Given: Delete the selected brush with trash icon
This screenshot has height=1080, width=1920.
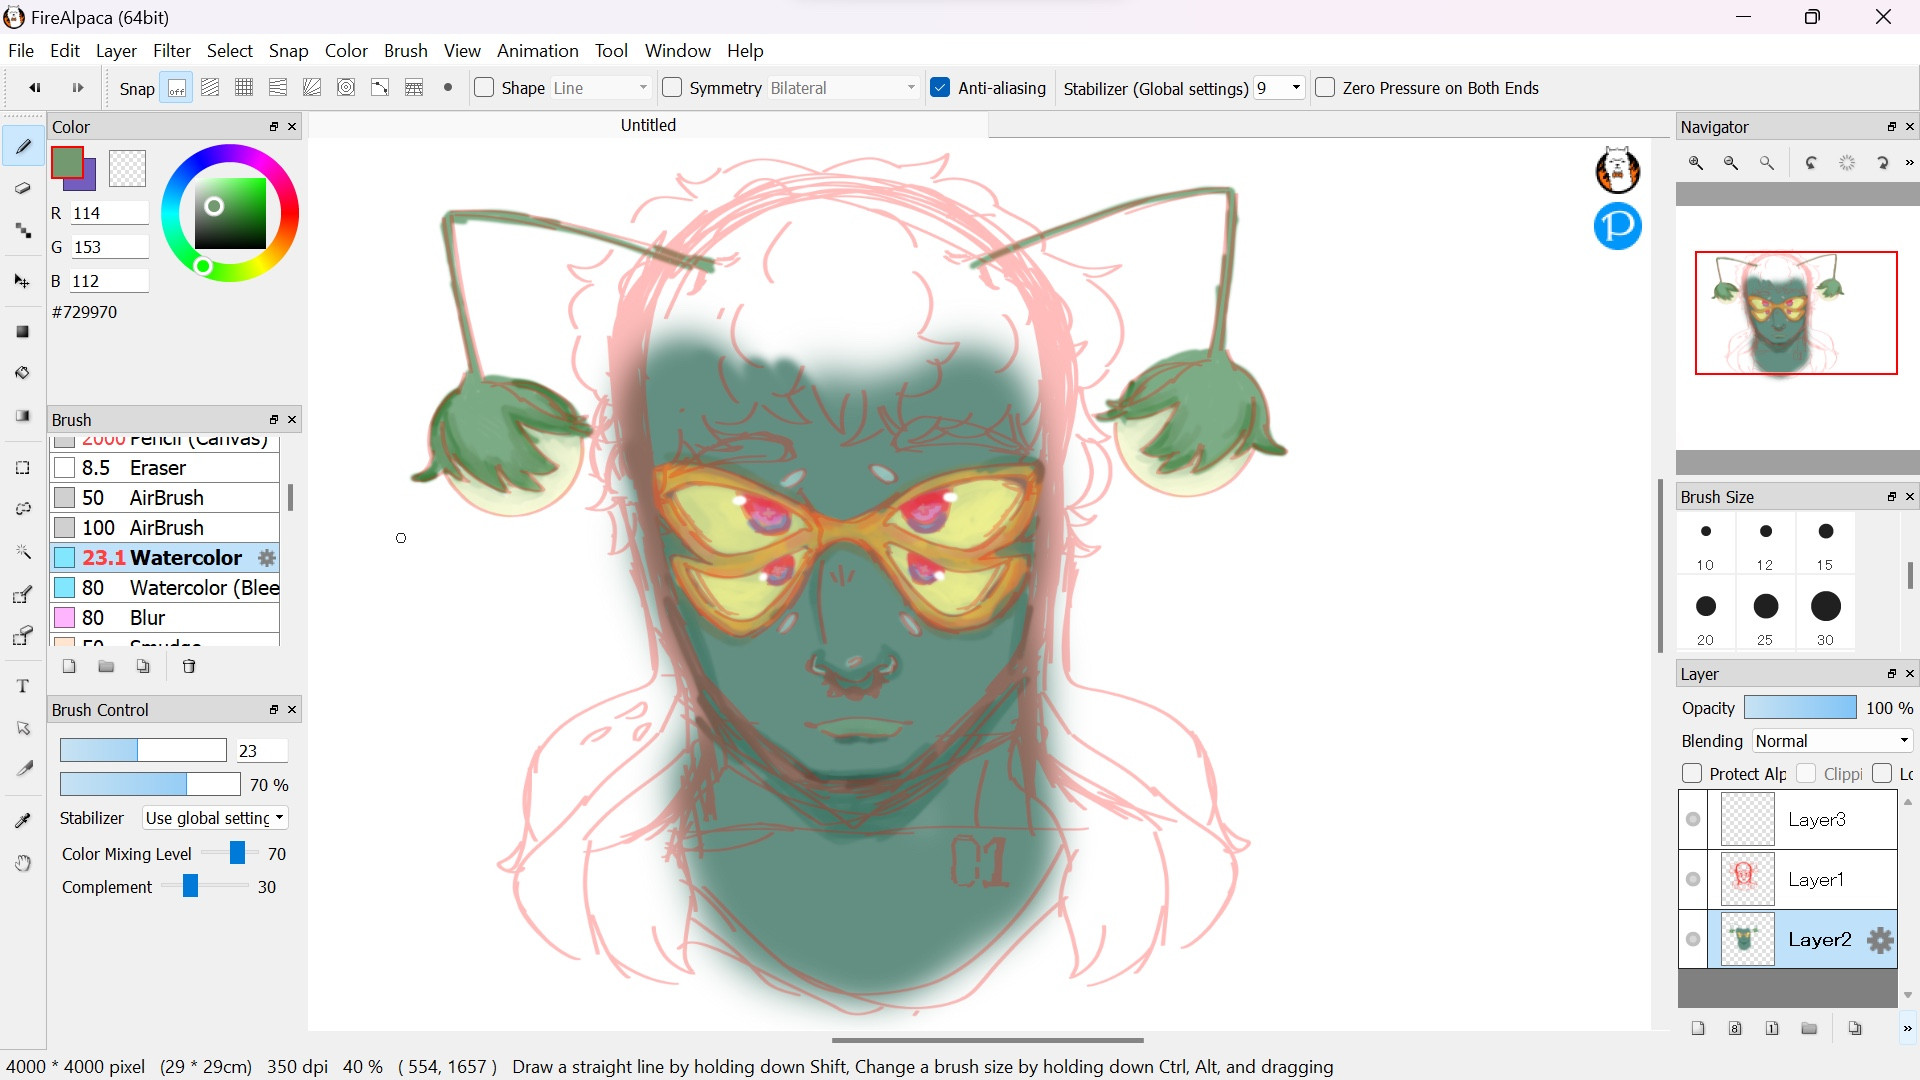Looking at the screenshot, I should click(x=189, y=667).
